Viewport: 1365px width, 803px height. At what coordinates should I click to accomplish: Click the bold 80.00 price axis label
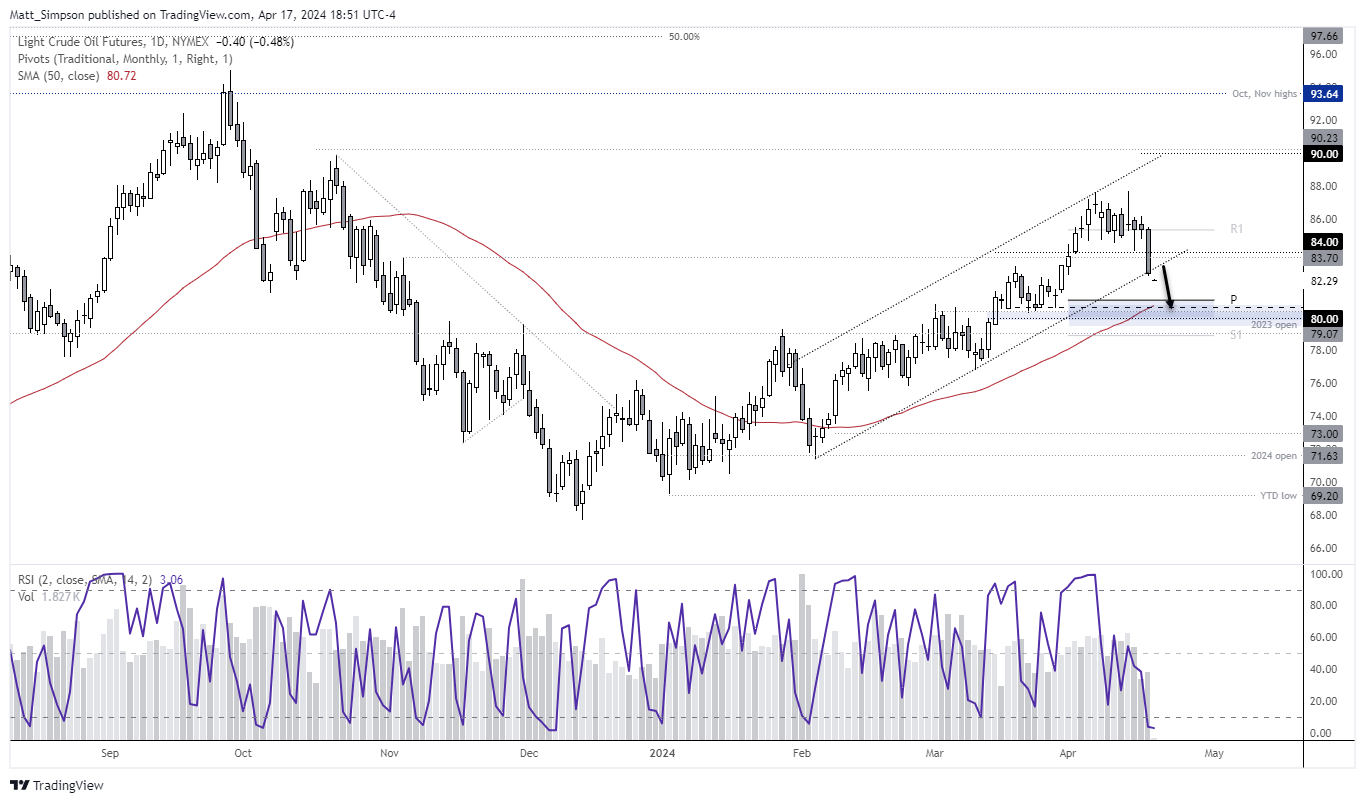1326,319
